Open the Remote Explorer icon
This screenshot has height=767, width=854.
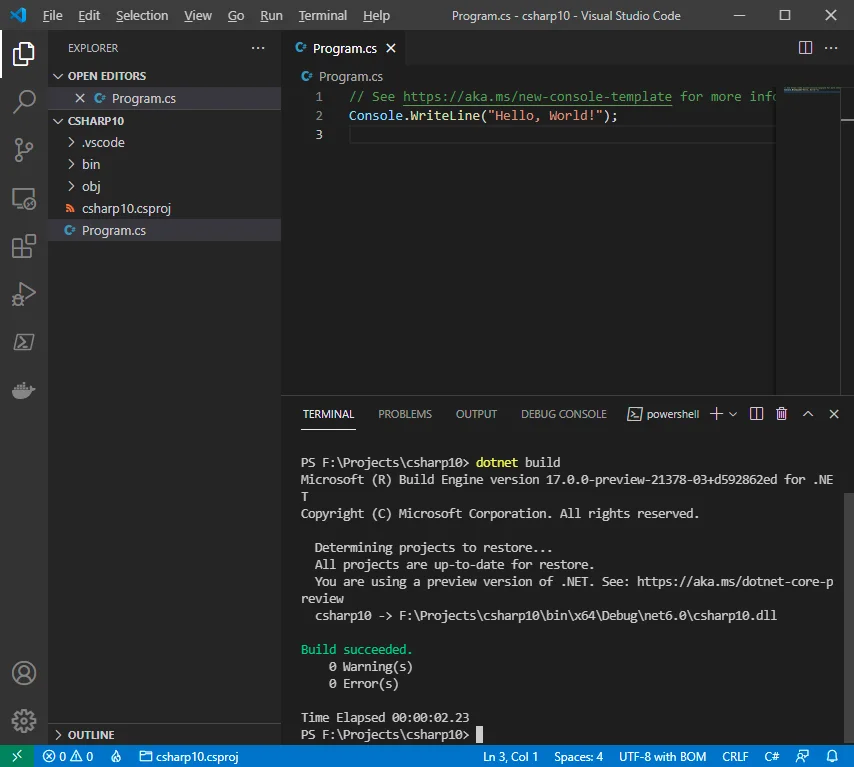(24, 198)
